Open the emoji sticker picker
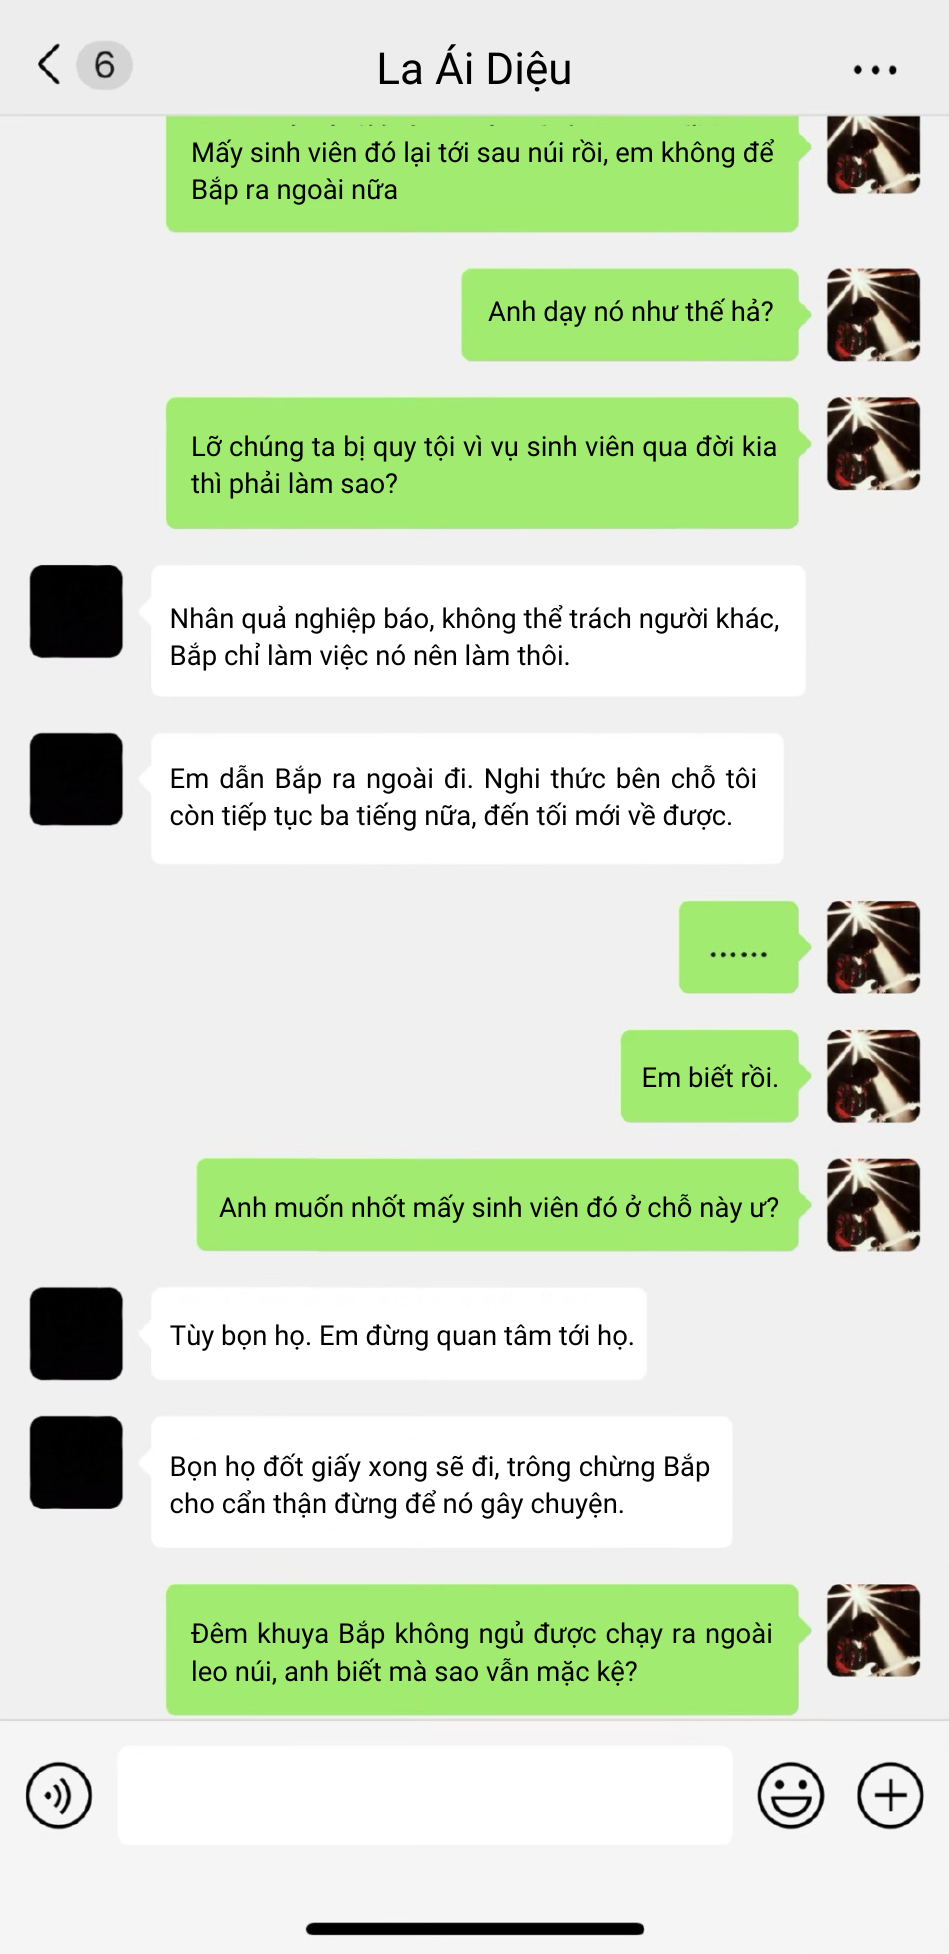 tap(791, 1795)
